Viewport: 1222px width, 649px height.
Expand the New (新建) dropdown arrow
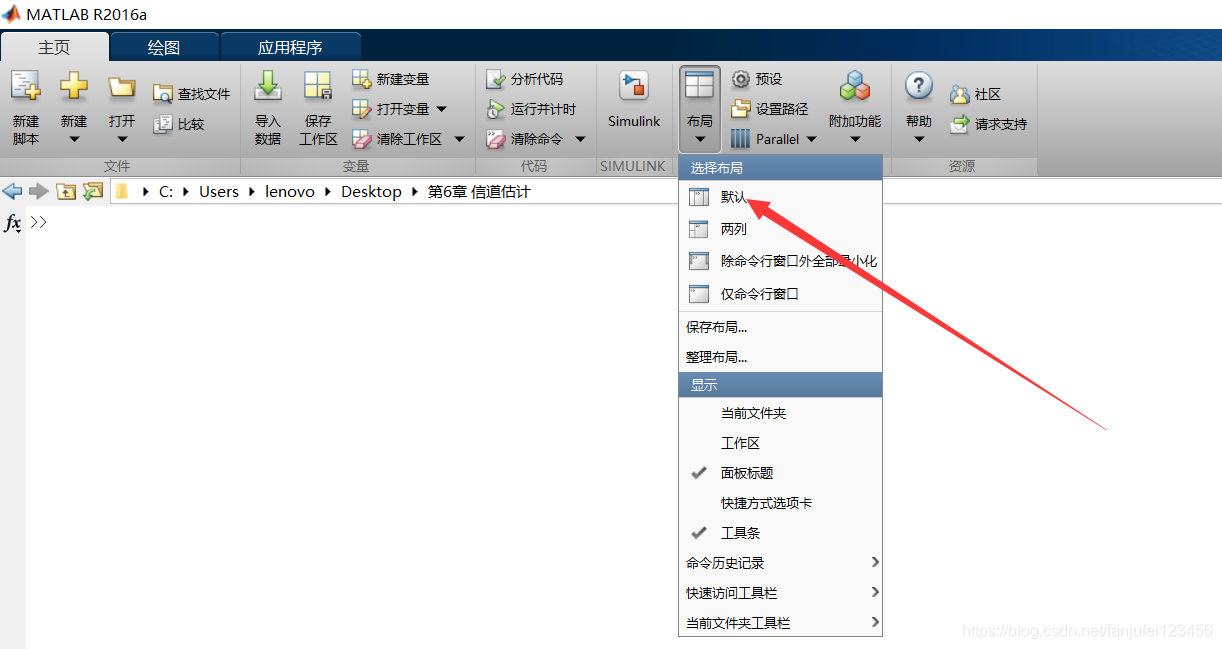click(x=74, y=140)
